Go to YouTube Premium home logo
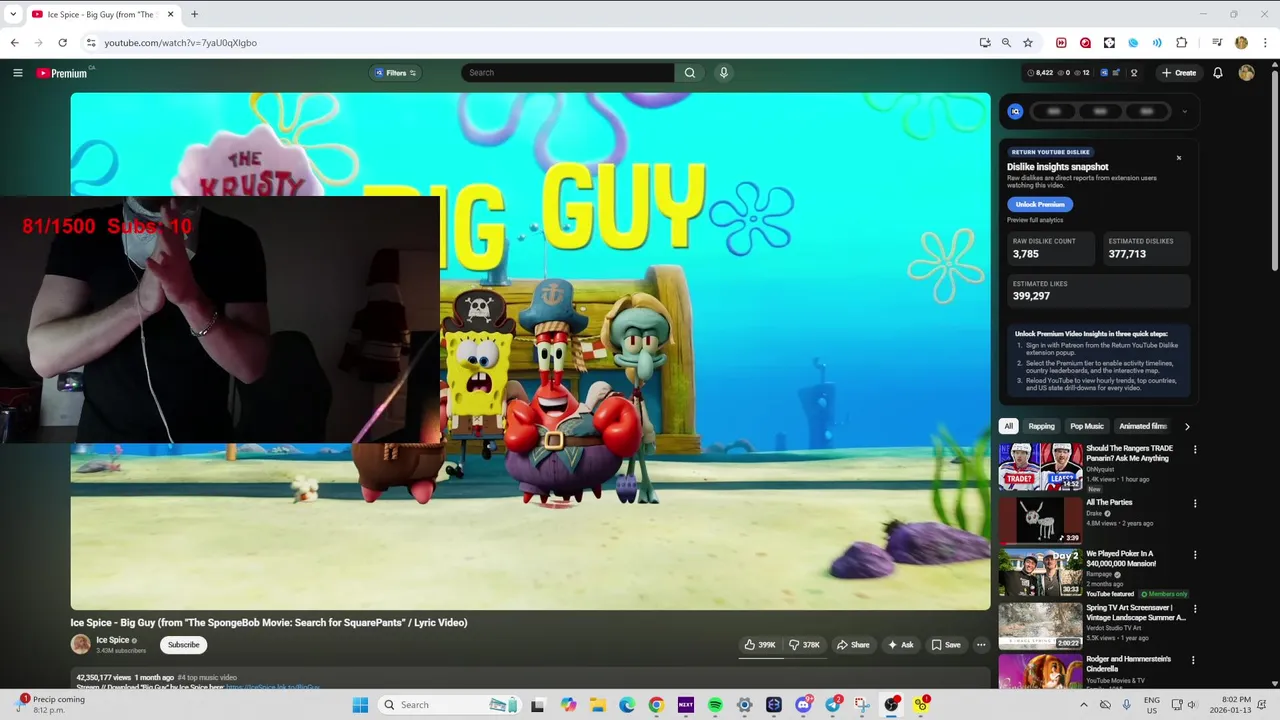Viewport: 1280px width, 720px height. [62, 73]
